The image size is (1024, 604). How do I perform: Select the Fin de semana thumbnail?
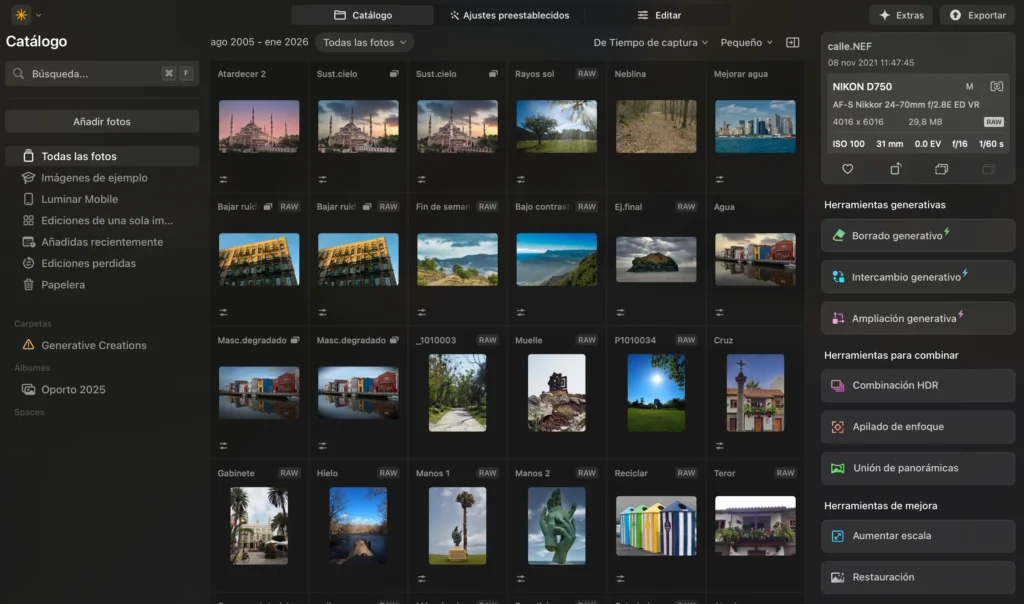pos(457,259)
